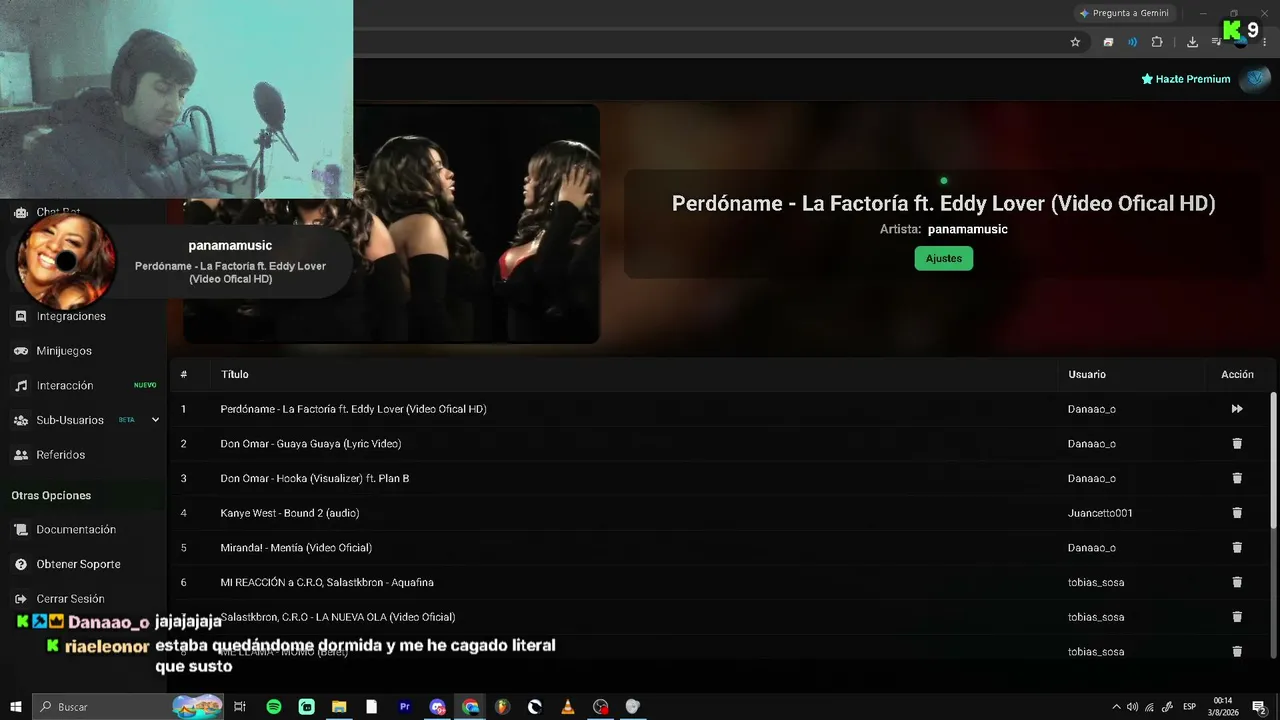Open the user profile avatar menu
Screen dimensions: 1280x720
point(1254,79)
